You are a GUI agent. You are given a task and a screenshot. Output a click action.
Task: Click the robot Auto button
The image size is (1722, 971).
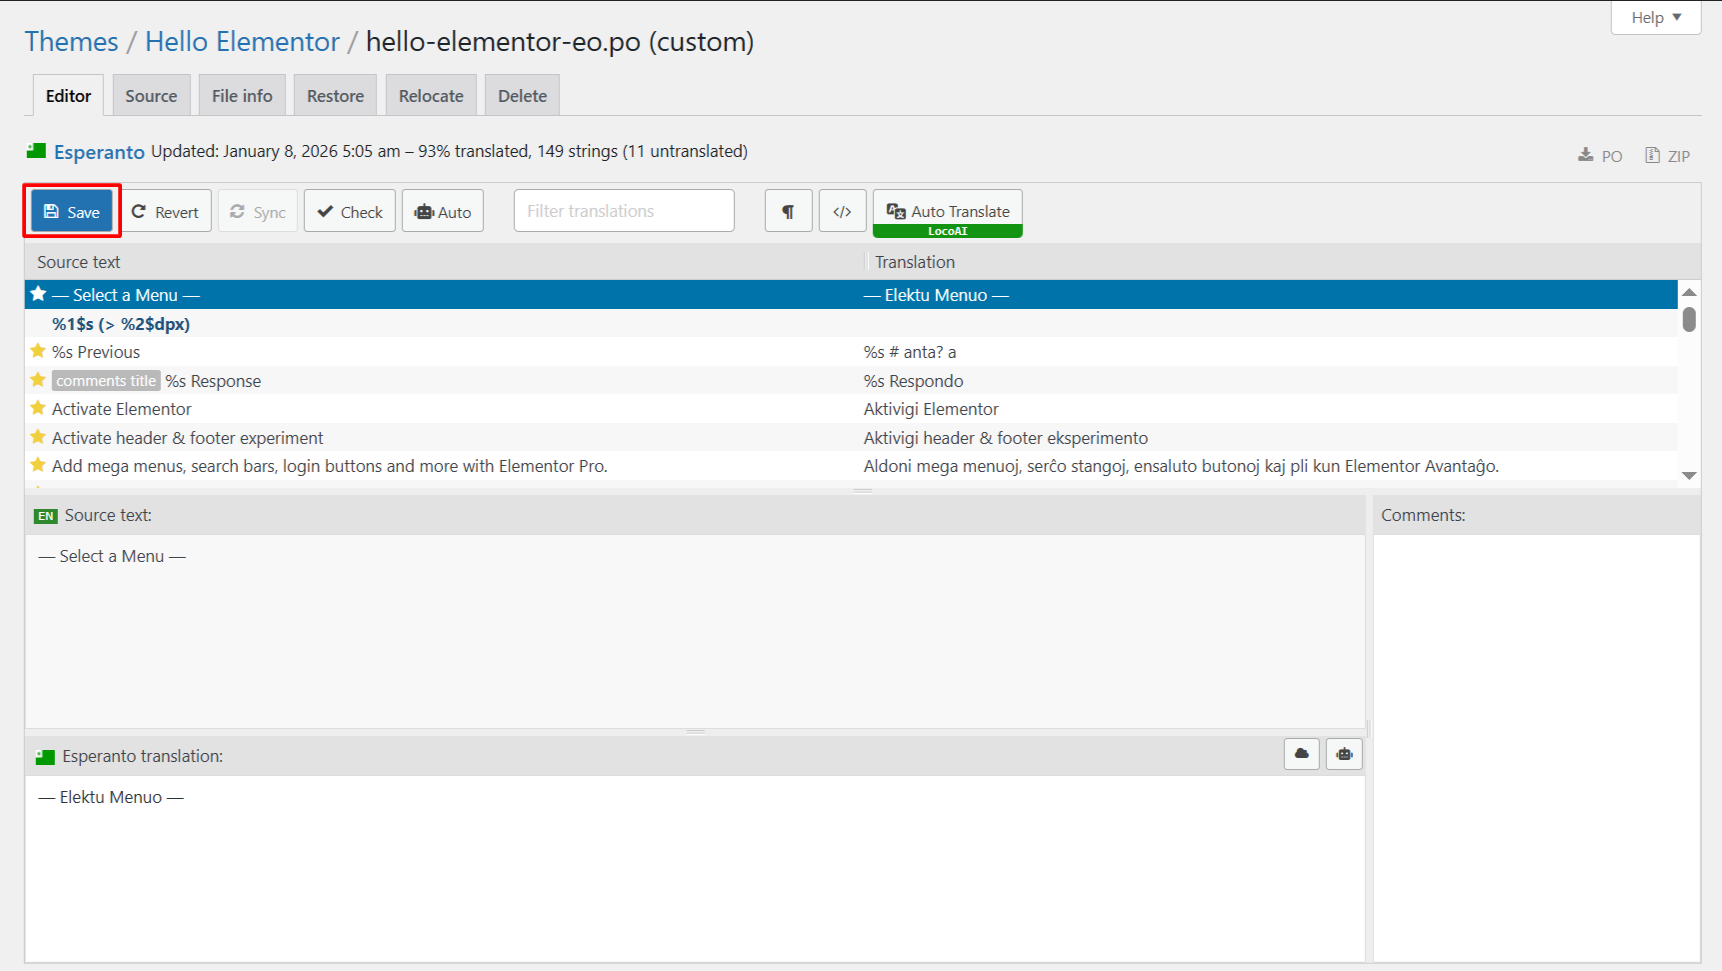point(443,212)
